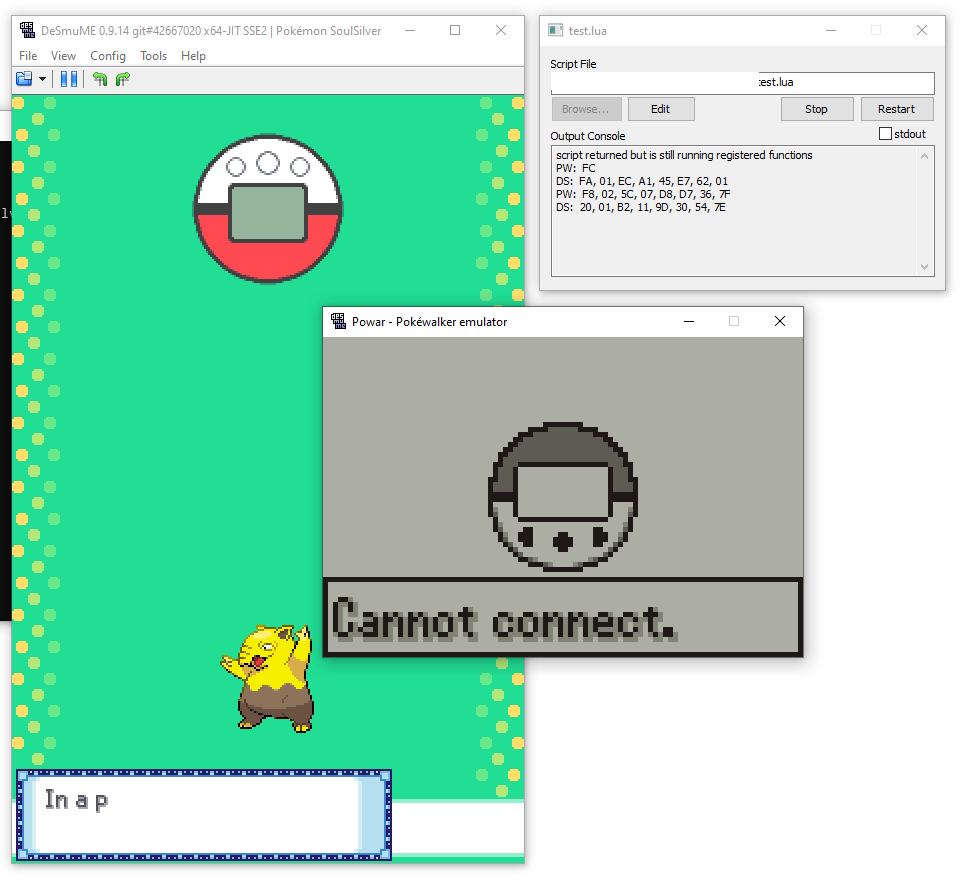This screenshot has height=882, width=960.
Task: Maximize the DeSmuME window
Action: 455,30
